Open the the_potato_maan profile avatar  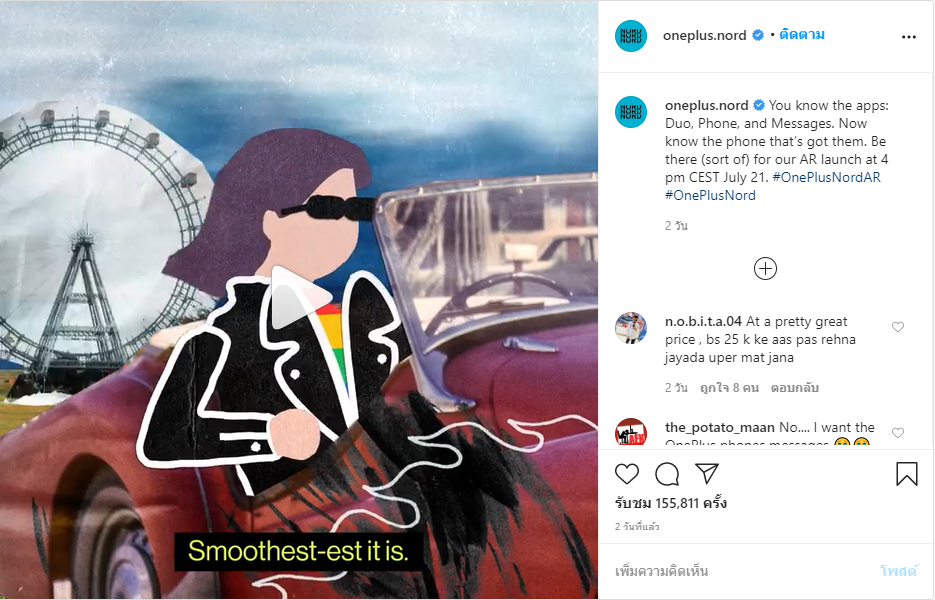(631, 432)
